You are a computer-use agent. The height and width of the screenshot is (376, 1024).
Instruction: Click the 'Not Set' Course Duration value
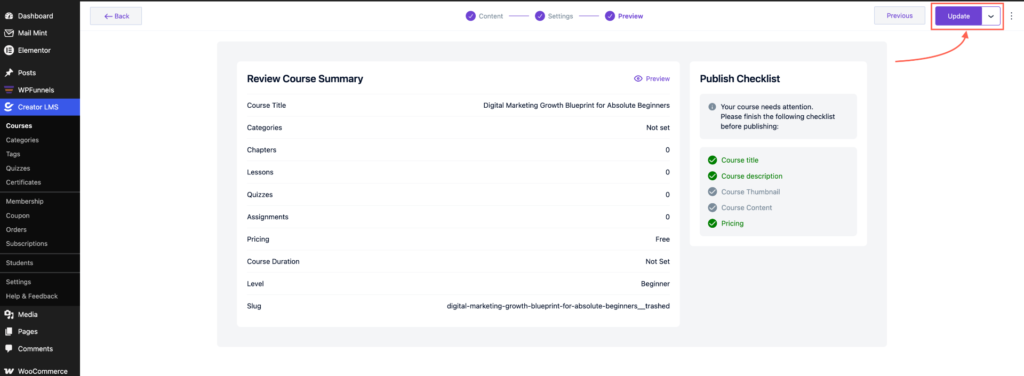coord(658,262)
